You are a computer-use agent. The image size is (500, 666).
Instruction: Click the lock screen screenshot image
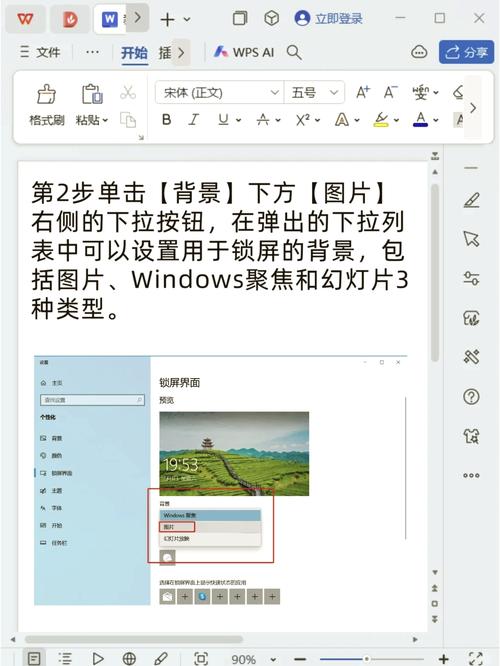pos(220,480)
